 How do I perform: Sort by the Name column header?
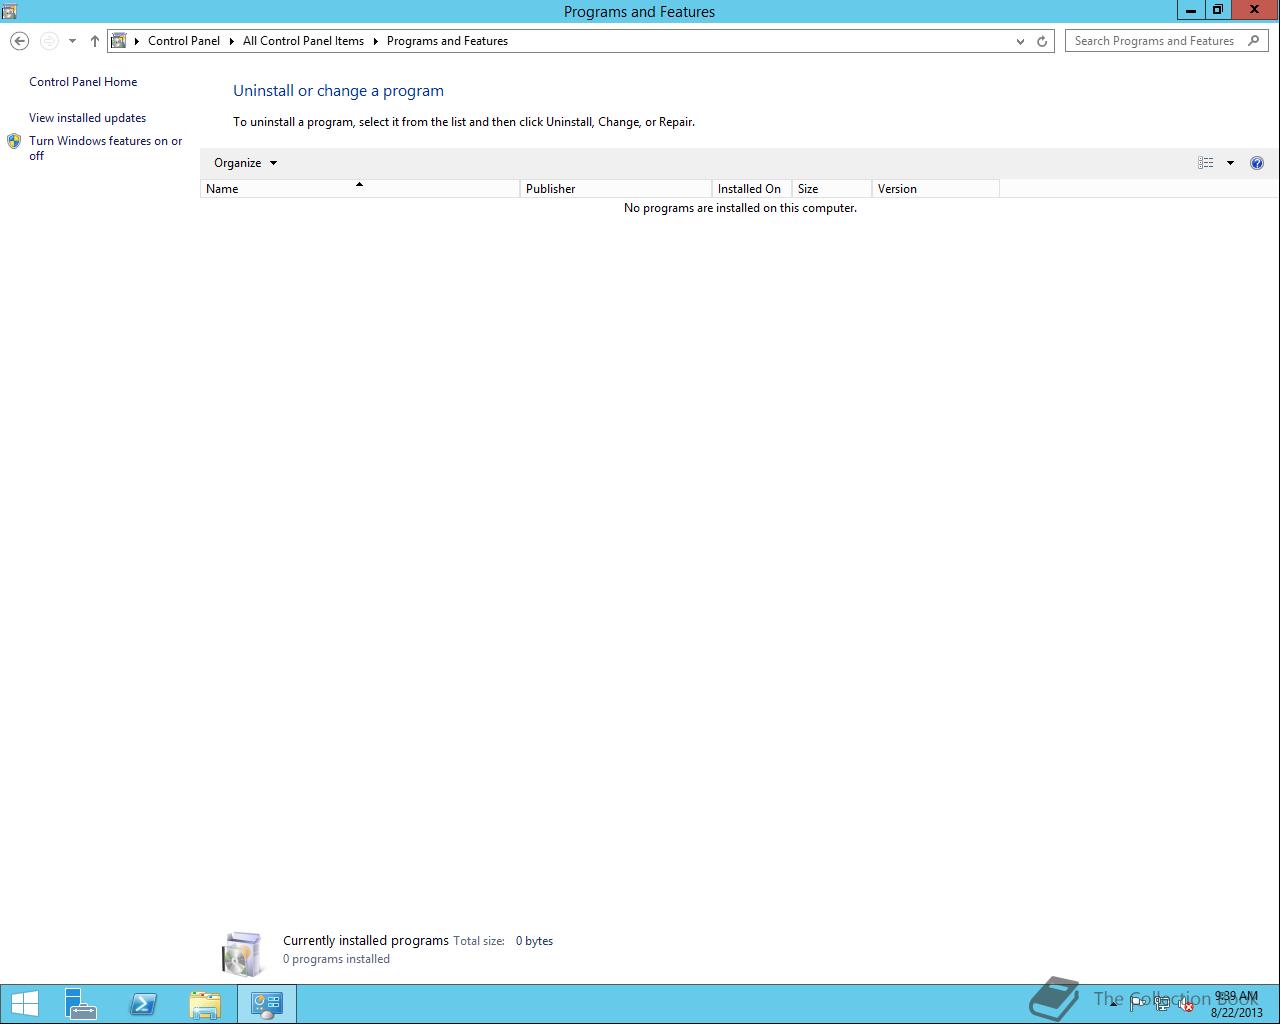pyautogui.click(x=360, y=189)
